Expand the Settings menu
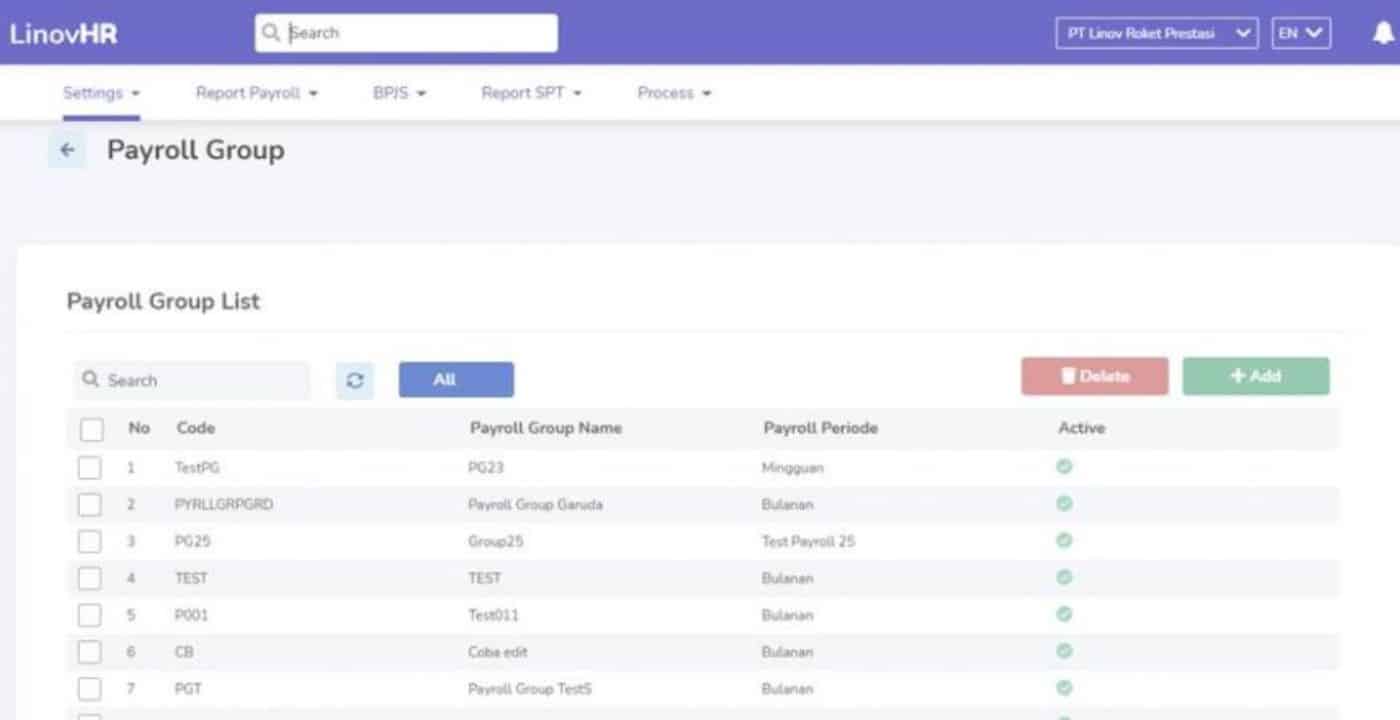Image resolution: width=1400 pixels, height=720 pixels. 101,93
